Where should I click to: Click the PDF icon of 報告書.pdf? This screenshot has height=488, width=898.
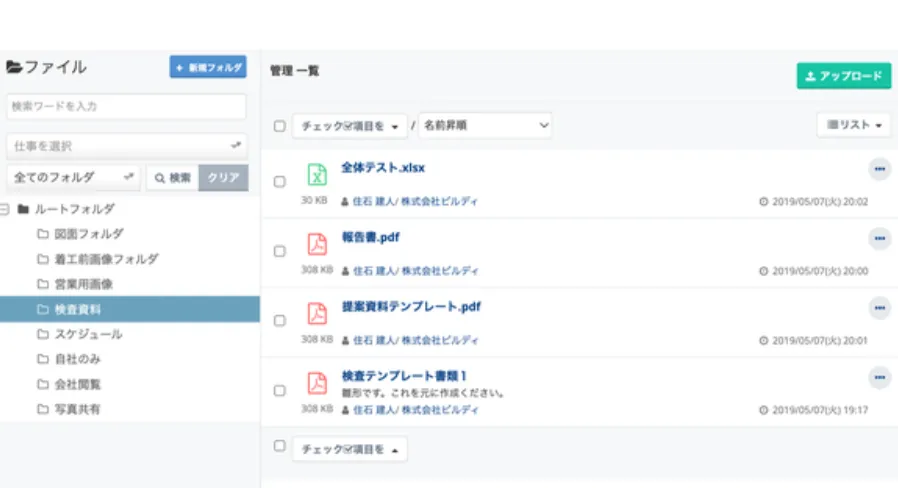(x=317, y=244)
